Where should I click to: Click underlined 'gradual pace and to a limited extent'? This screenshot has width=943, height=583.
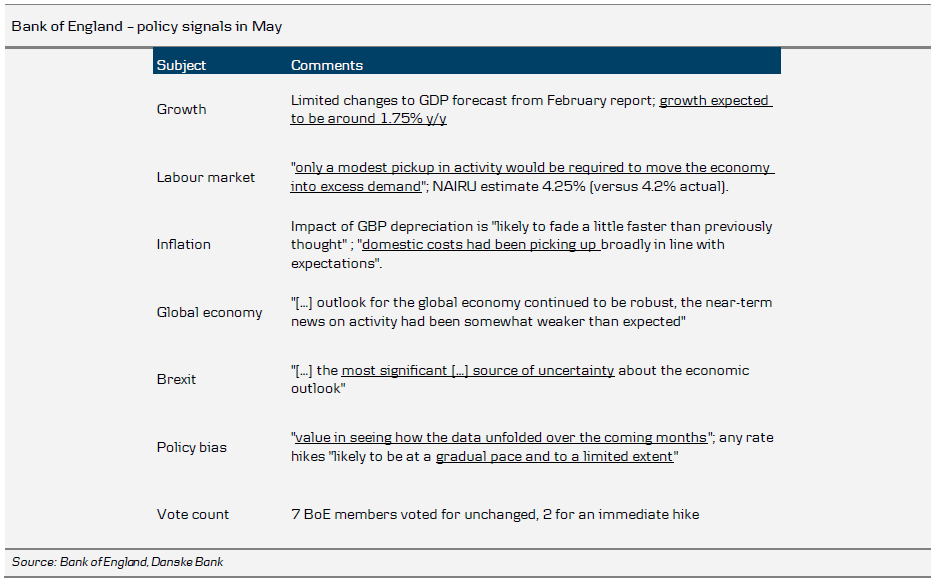555,456
